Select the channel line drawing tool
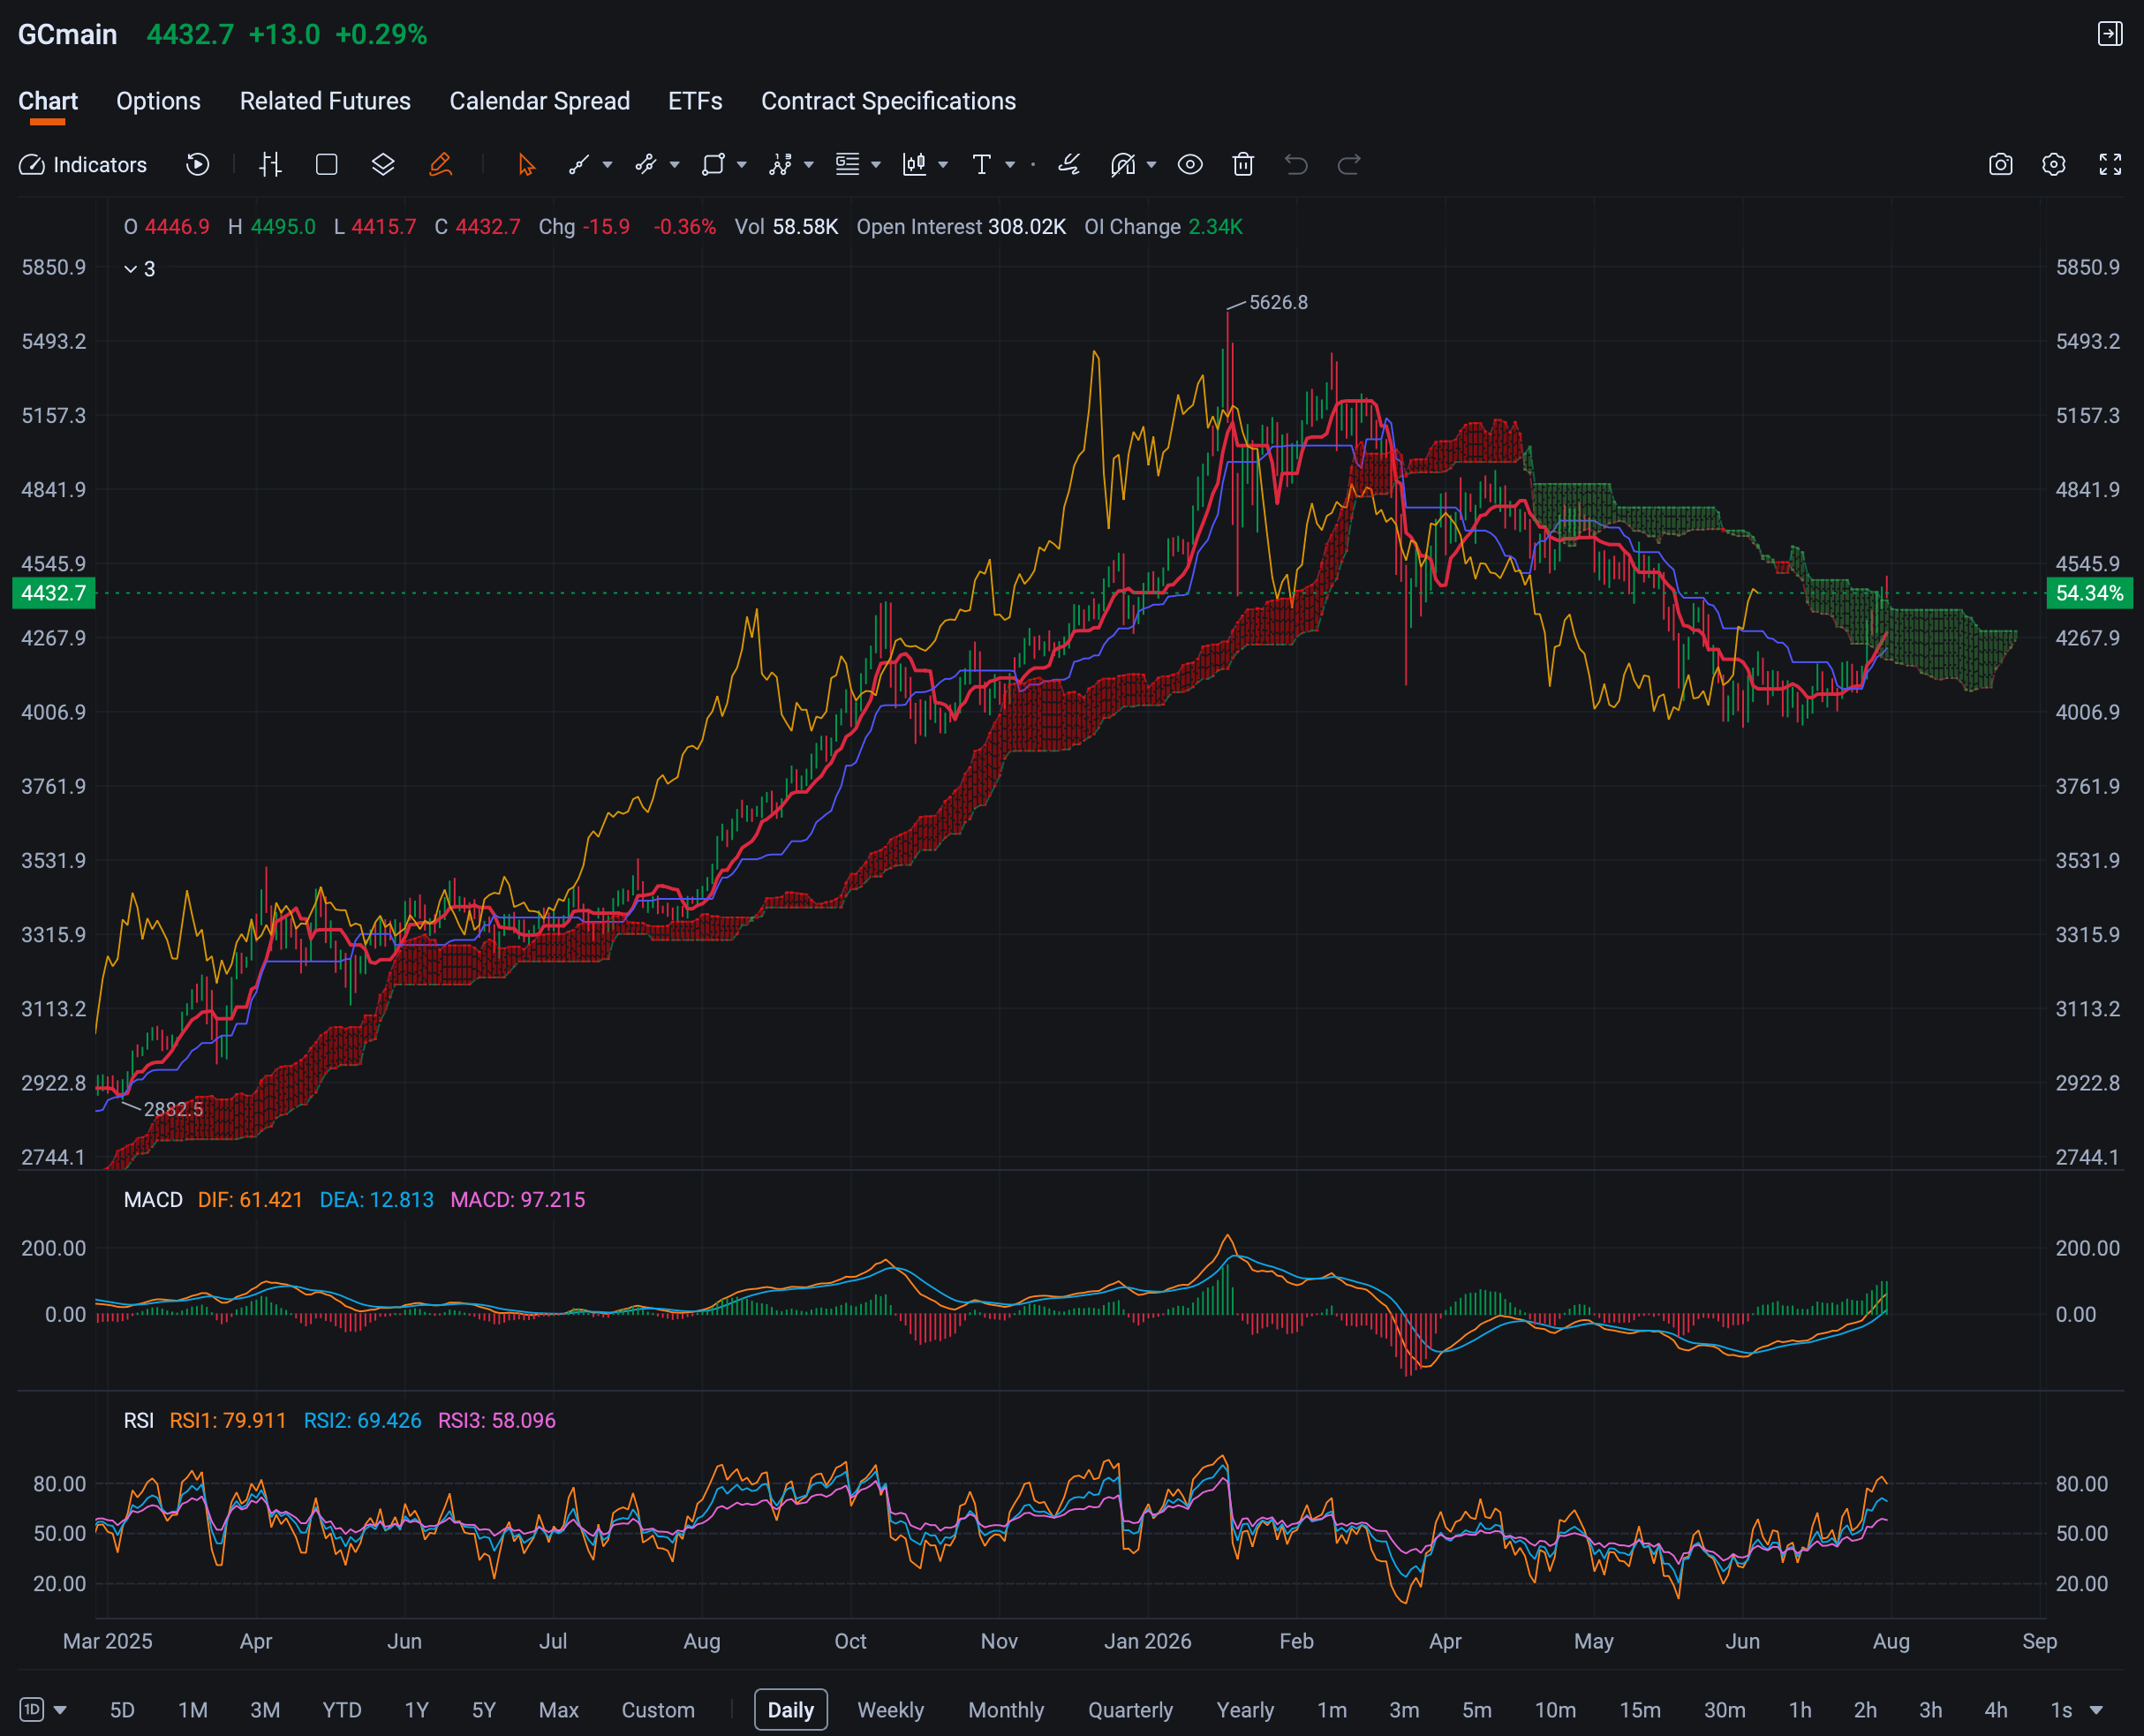The image size is (2144, 1736). pyautogui.click(x=646, y=165)
